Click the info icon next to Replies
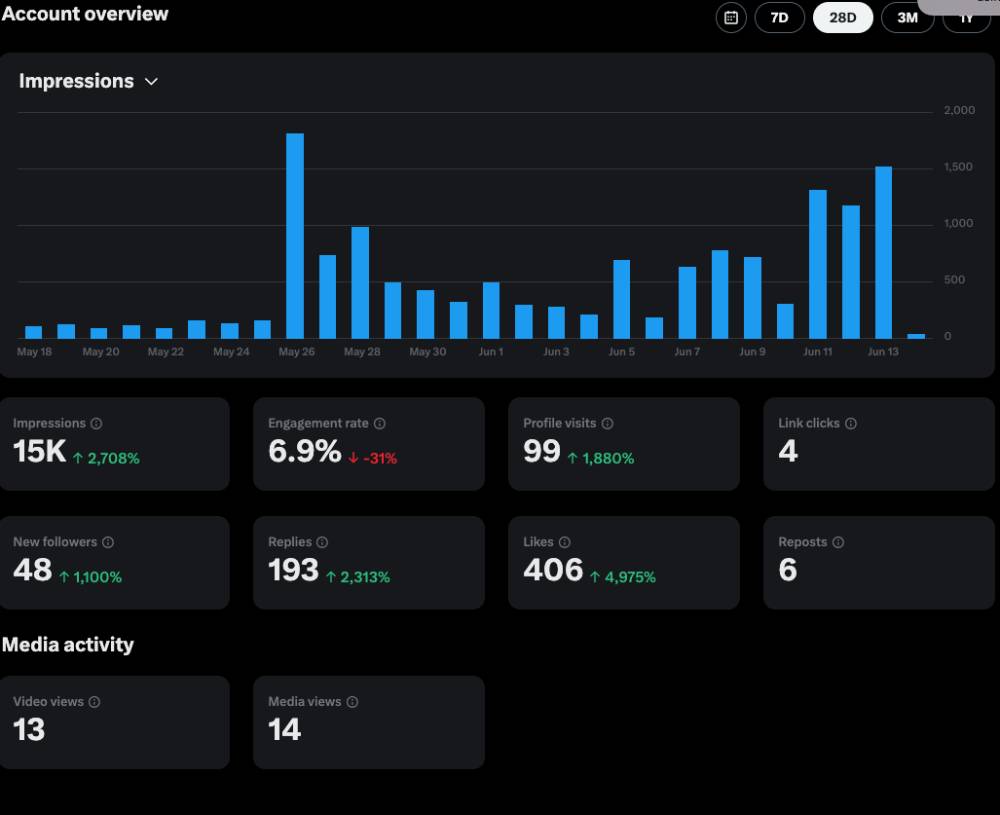This screenshot has height=815, width=1000. coord(322,542)
